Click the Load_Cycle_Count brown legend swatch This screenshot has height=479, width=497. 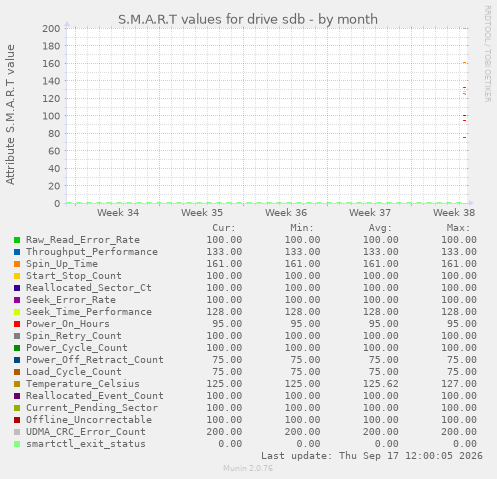coord(17,372)
